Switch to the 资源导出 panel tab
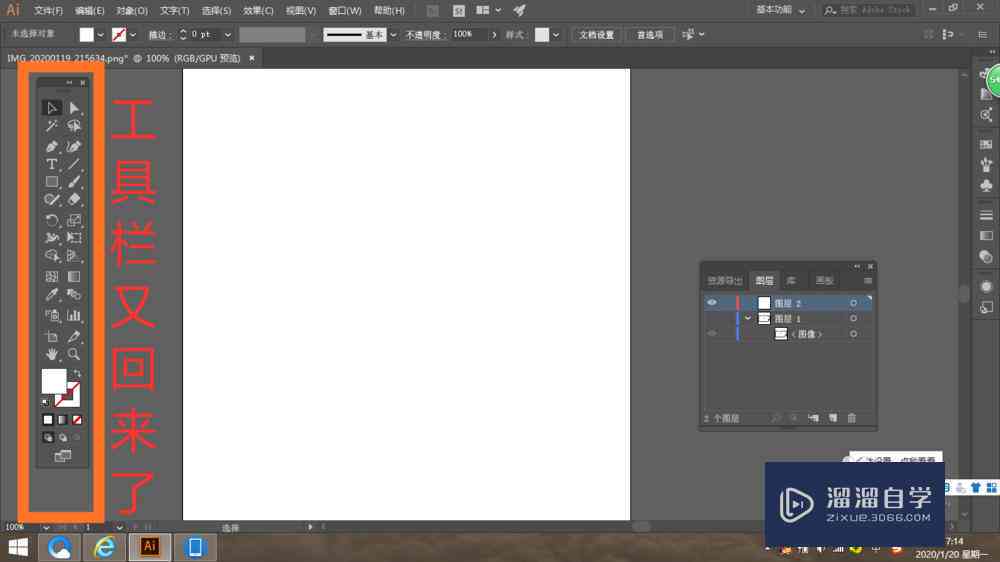 coord(725,281)
